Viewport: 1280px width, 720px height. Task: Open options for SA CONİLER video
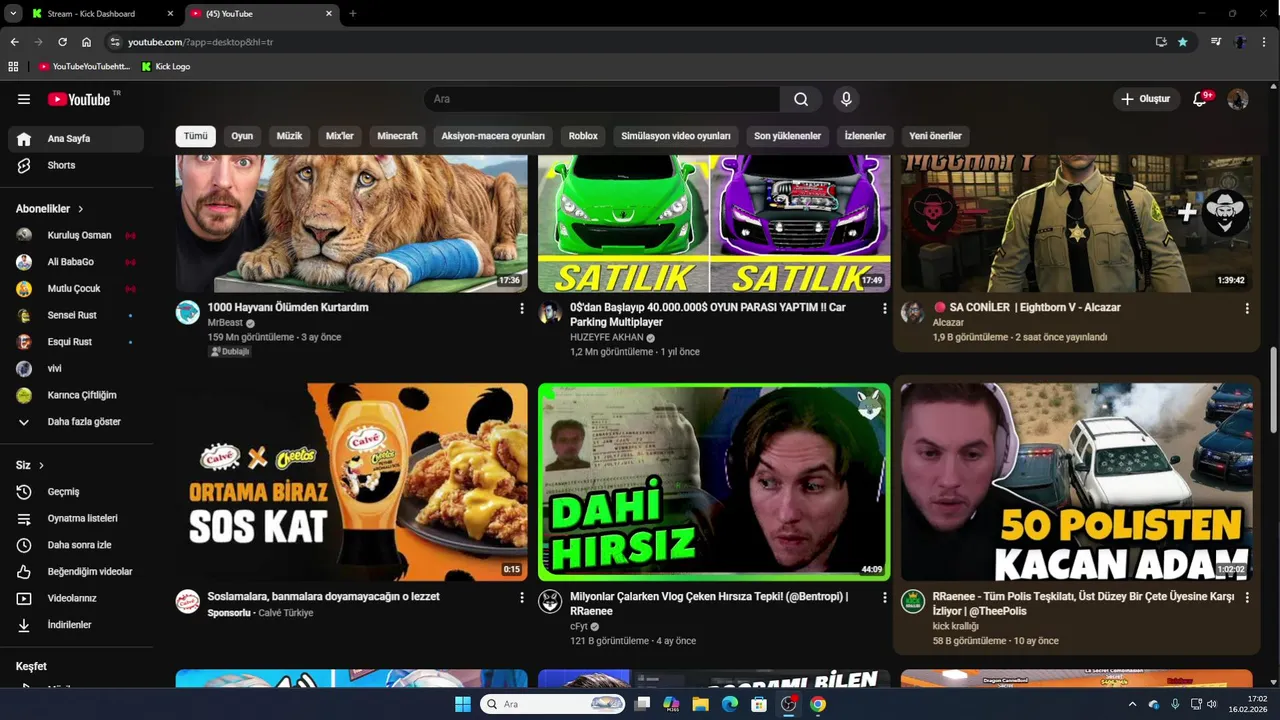click(1247, 309)
